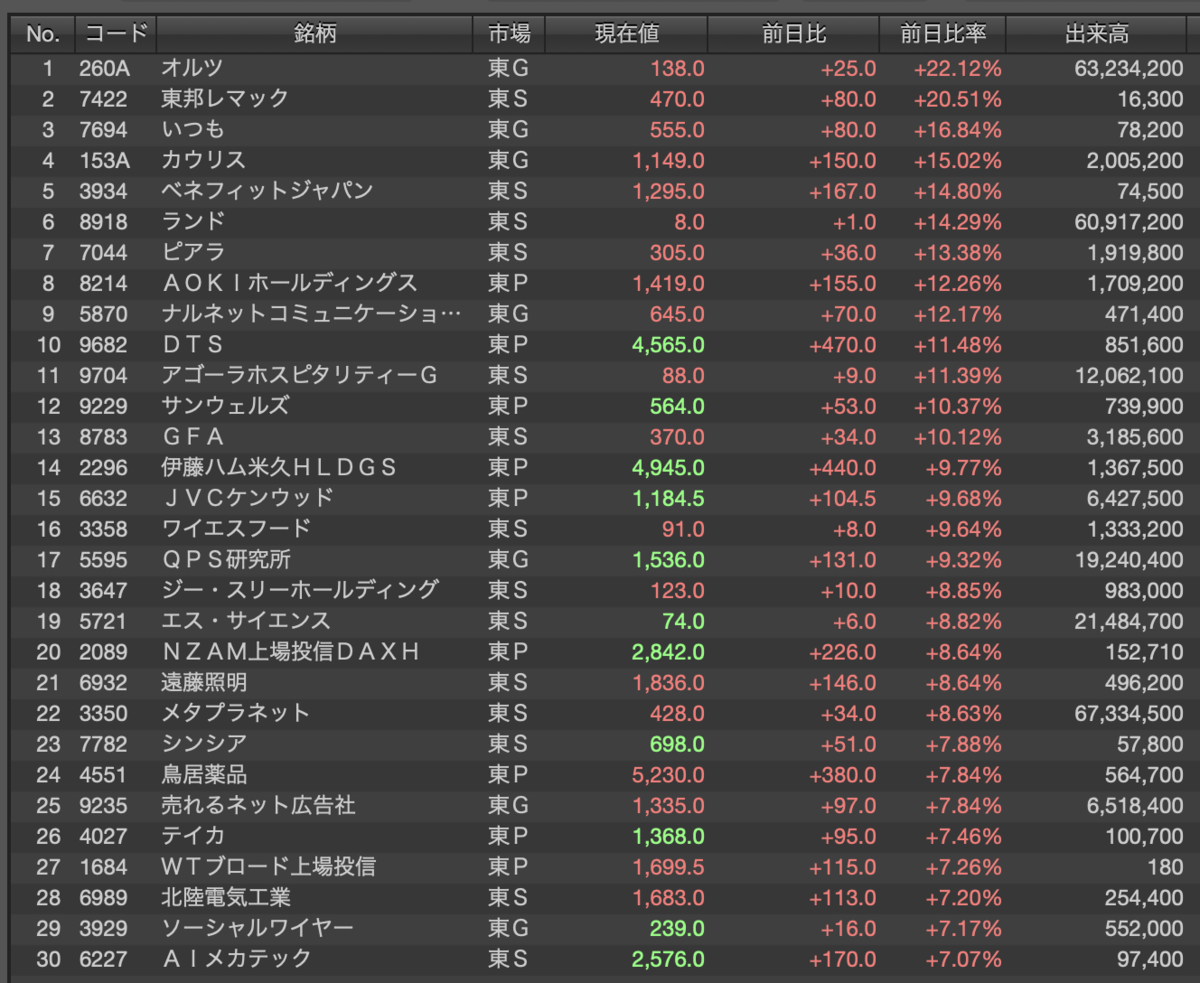1200x983 pixels.
Task: Click stock code 260A
Action: [x=104, y=68]
